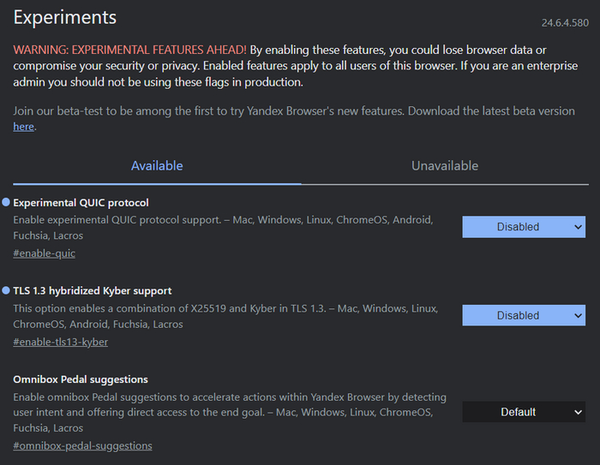
Task: Click the red WARNING: EXPERIMENTAL FEATURES AHEAD text
Action: (x=130, y=50)
